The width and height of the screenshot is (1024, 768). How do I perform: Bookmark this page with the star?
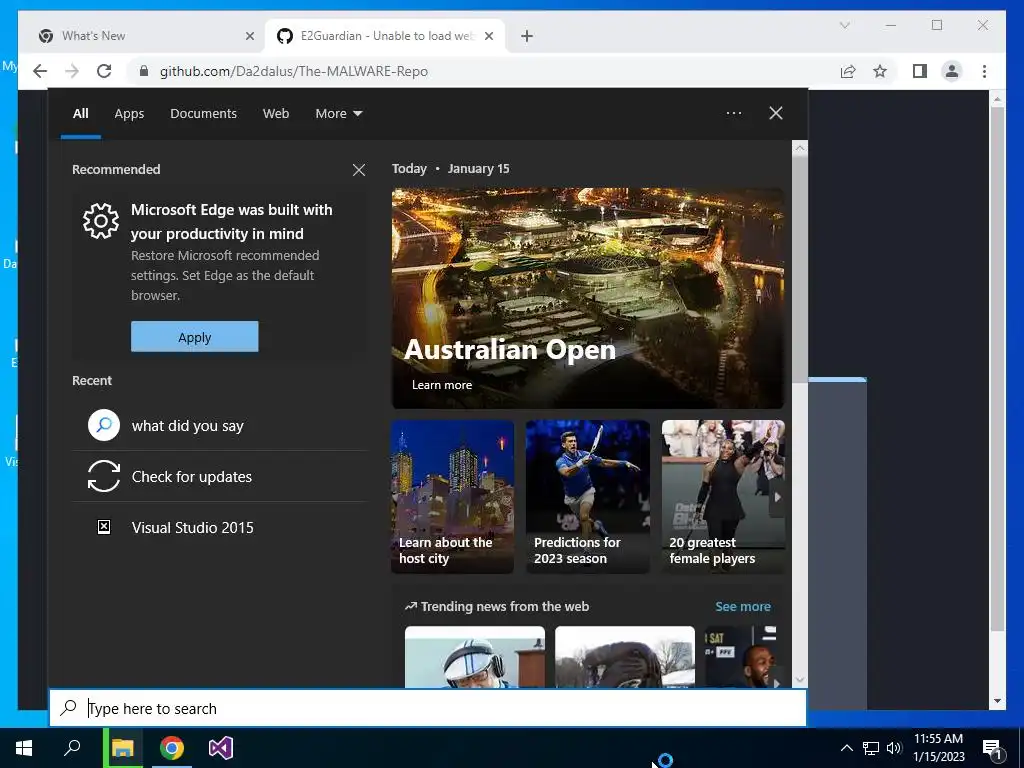(x=880, y=71)
